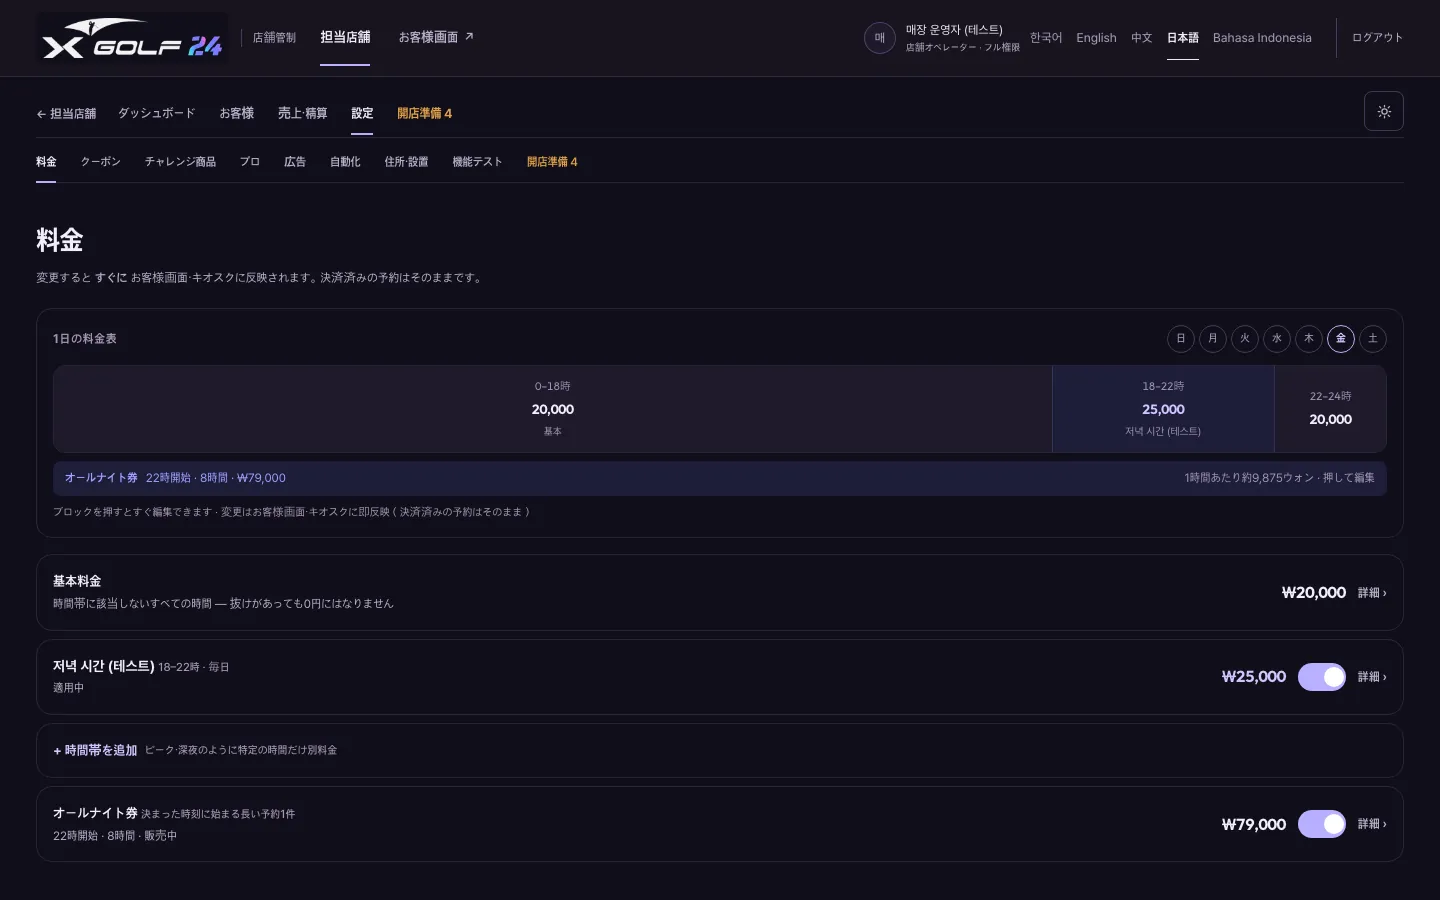Click the ログアウト button
The height and width of the screenshot is (900, 1440).
[x=1377, y=38]
